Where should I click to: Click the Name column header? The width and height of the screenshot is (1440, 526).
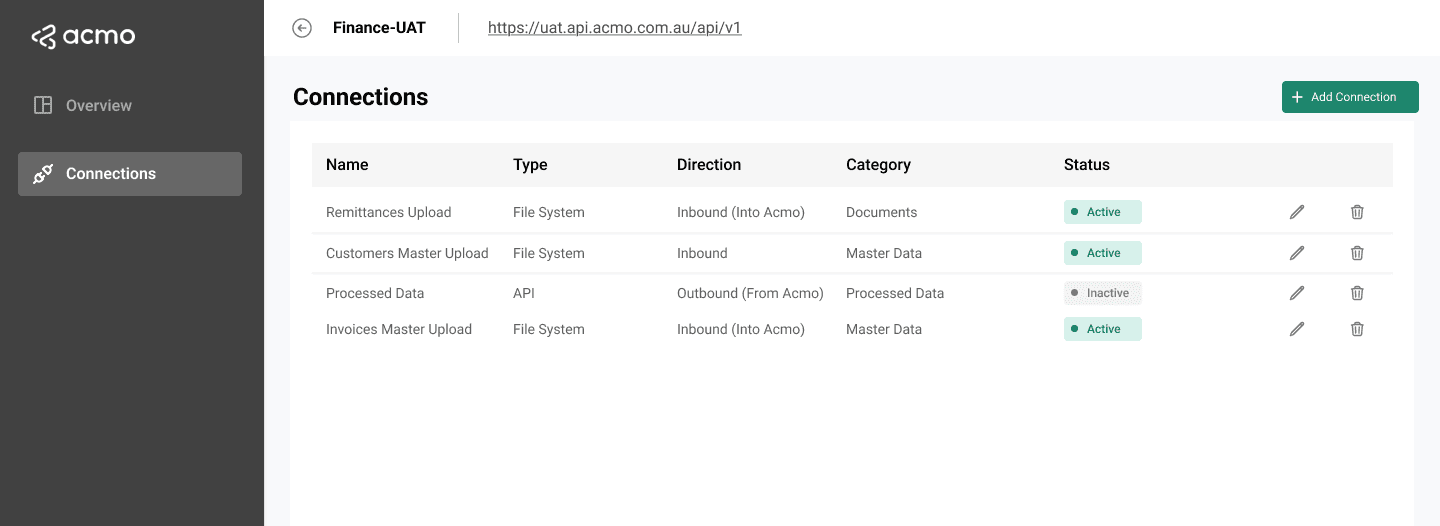[347, 165]
